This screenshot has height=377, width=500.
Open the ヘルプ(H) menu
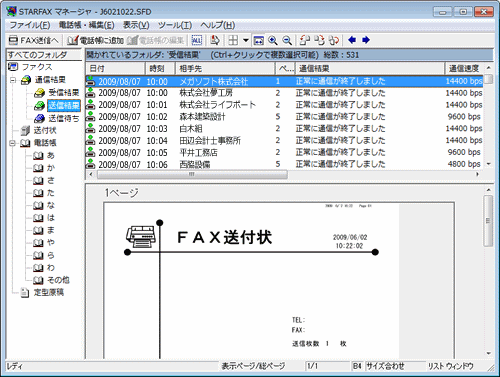(x=218, y=25)
